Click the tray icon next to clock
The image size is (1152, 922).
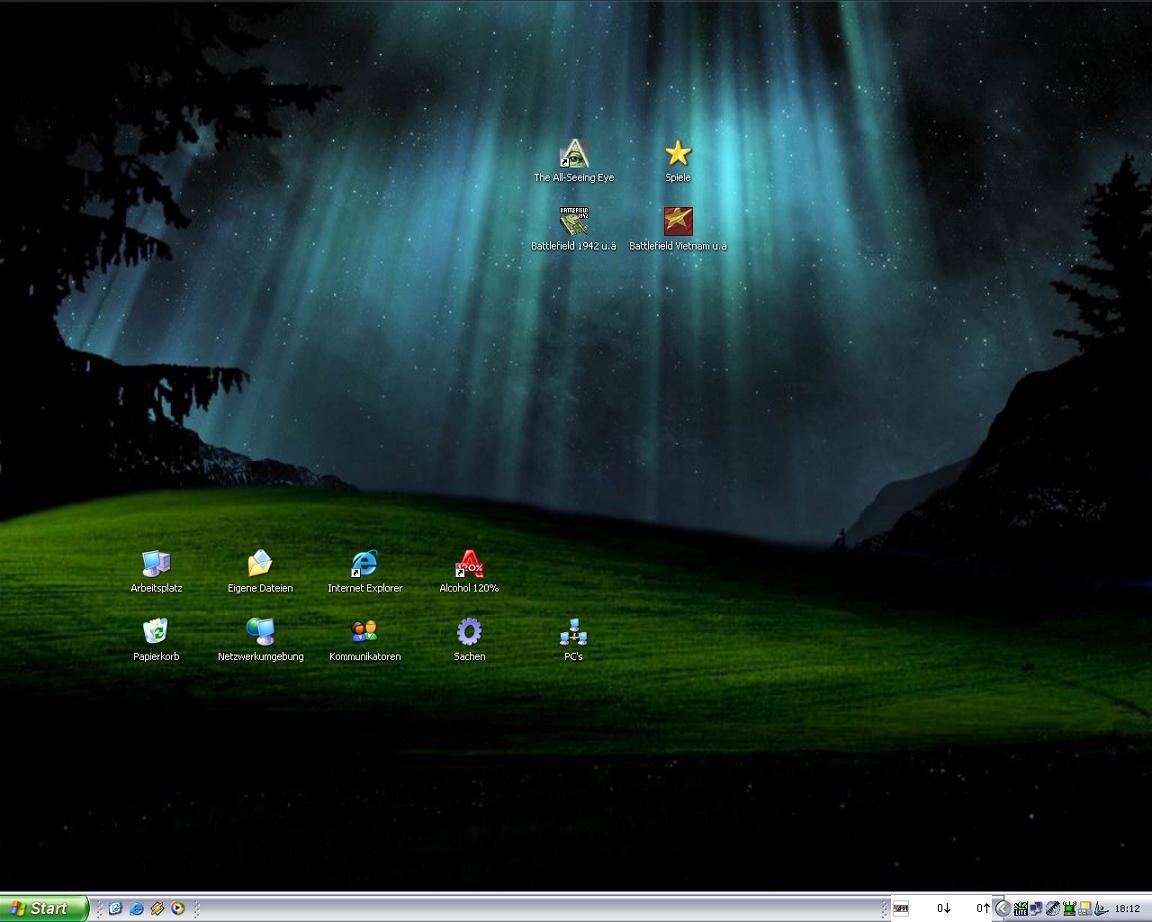click(1101, 909)
